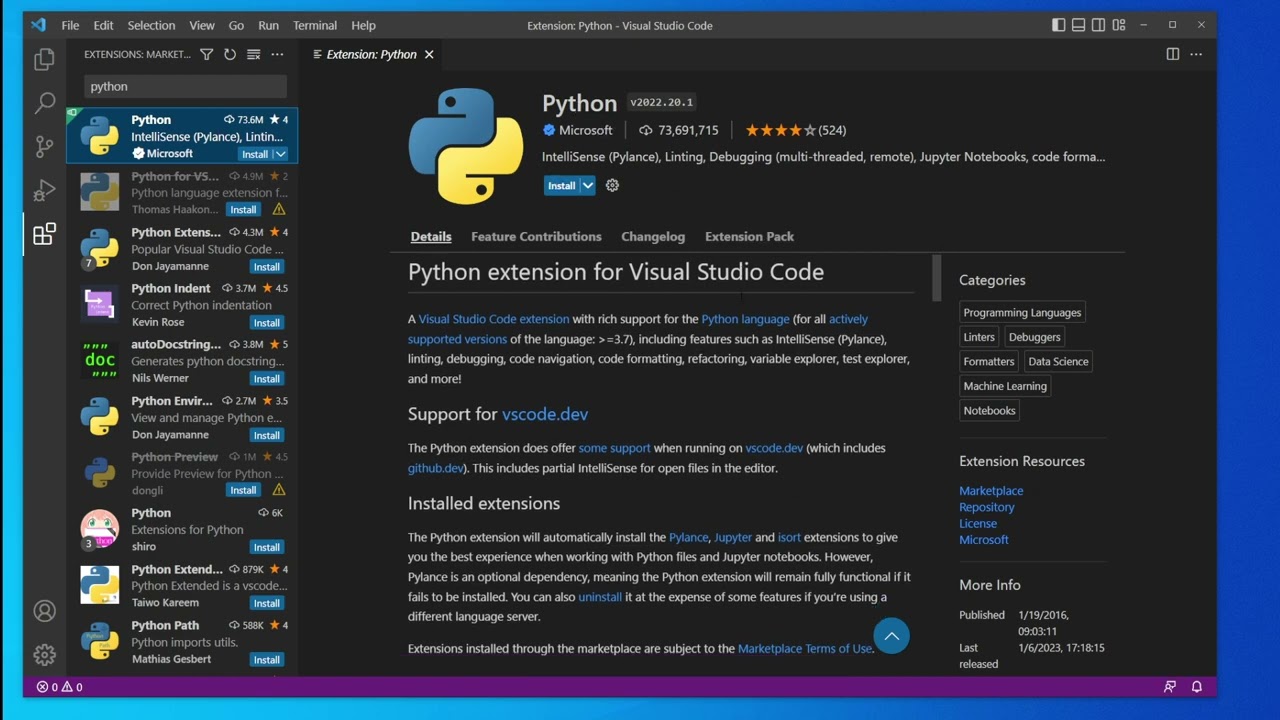The image size is (1280, 720).
Task: Click the VS Code logo in title bar
Action: [39, 25]
